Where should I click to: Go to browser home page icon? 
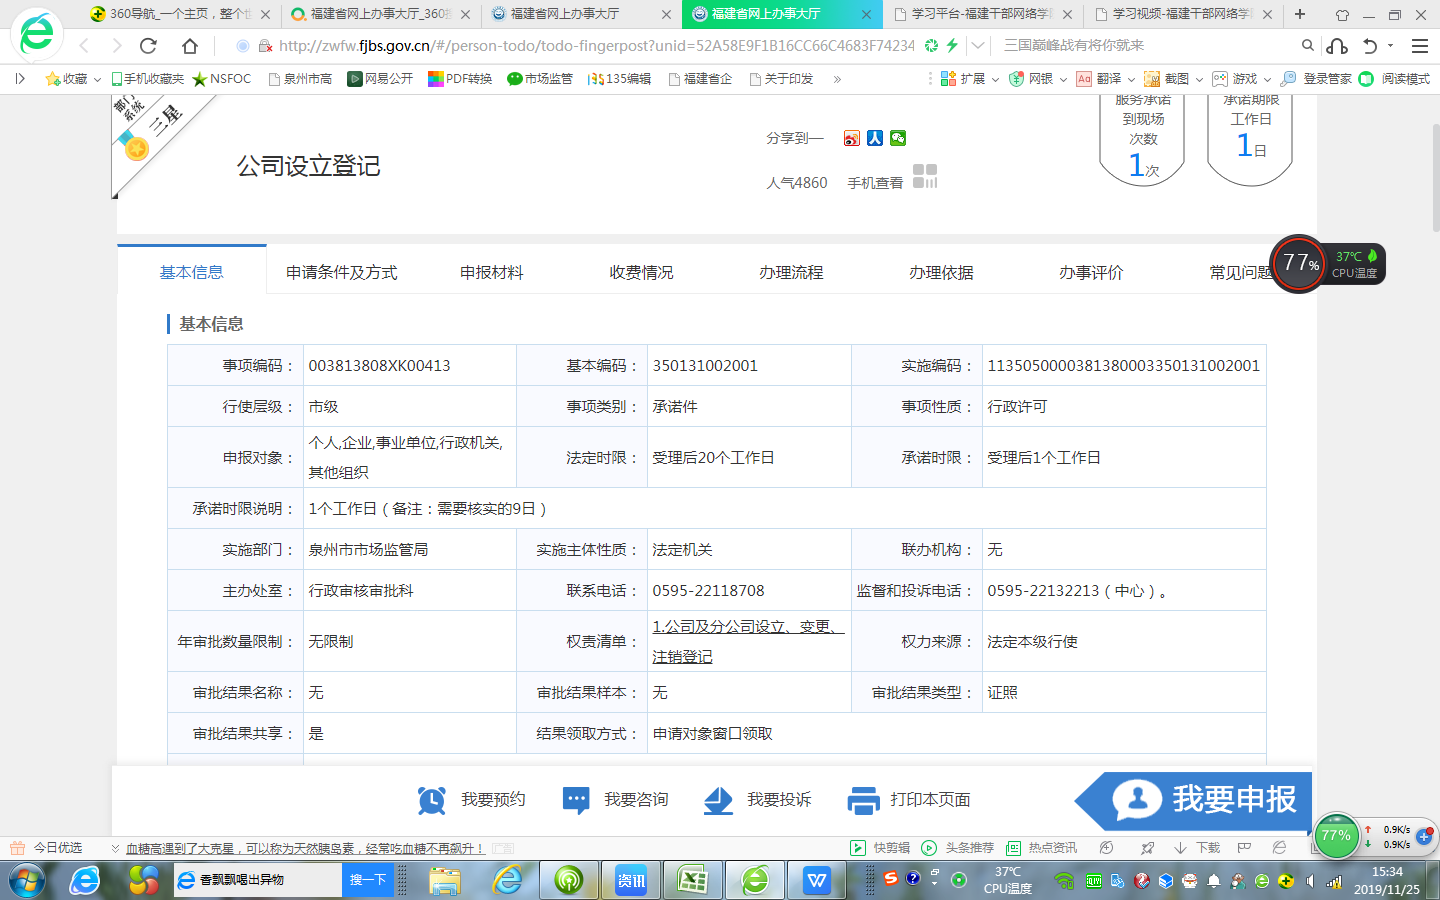[x=190, y=46]
